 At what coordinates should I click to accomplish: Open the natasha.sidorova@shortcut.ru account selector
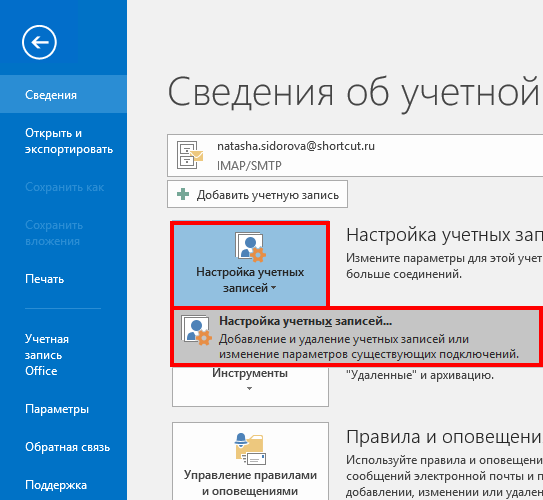(x=355, y=155)
